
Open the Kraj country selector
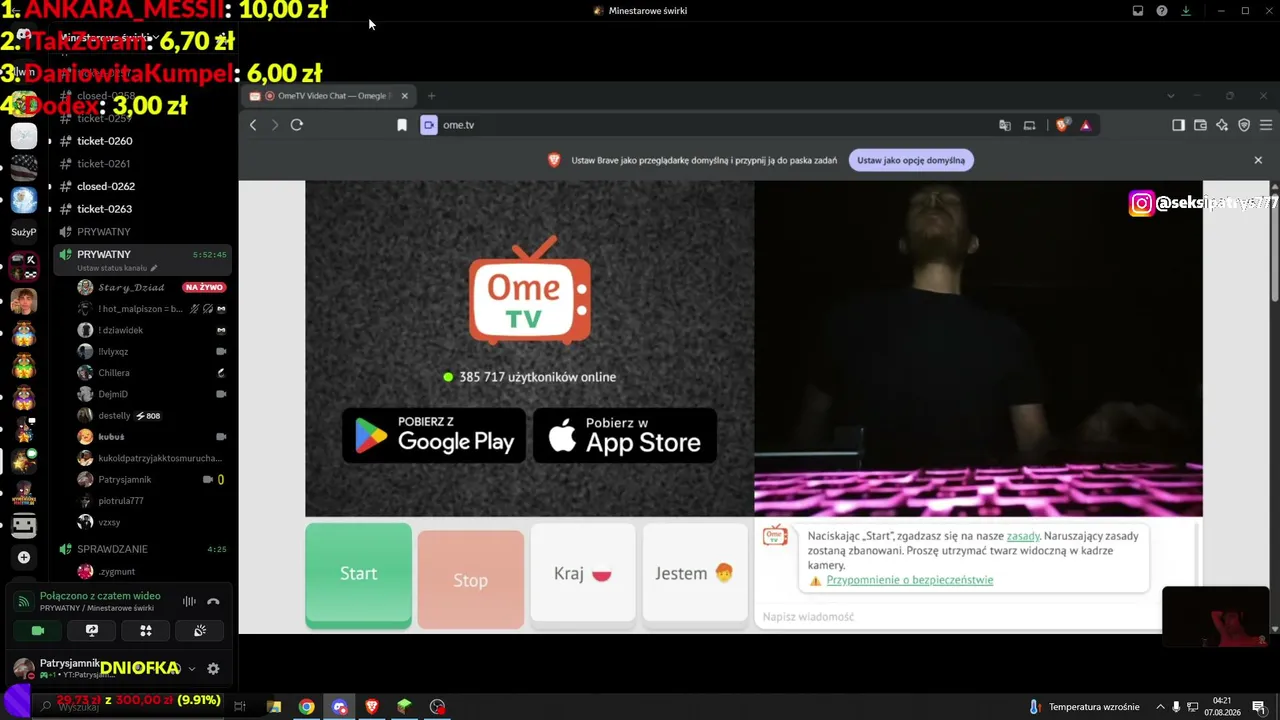(x=583, y=574)
